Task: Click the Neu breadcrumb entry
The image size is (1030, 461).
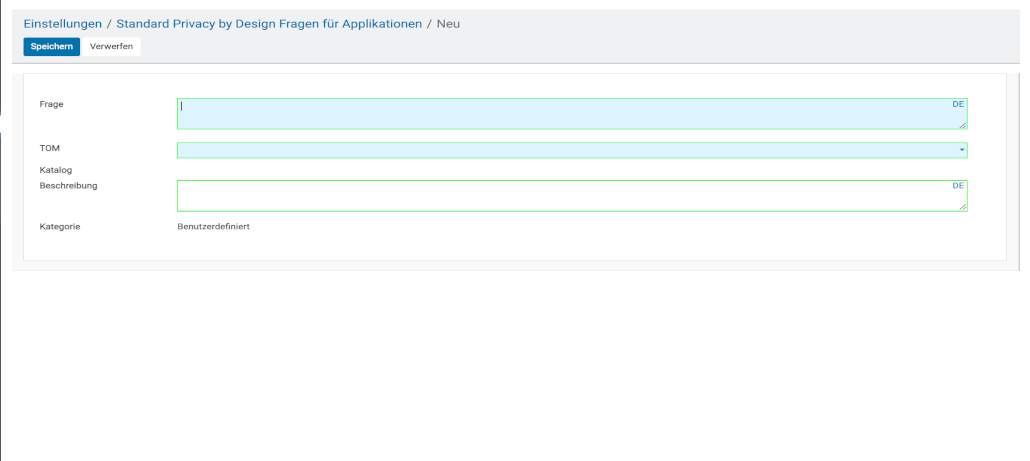Action: [448, 23]
